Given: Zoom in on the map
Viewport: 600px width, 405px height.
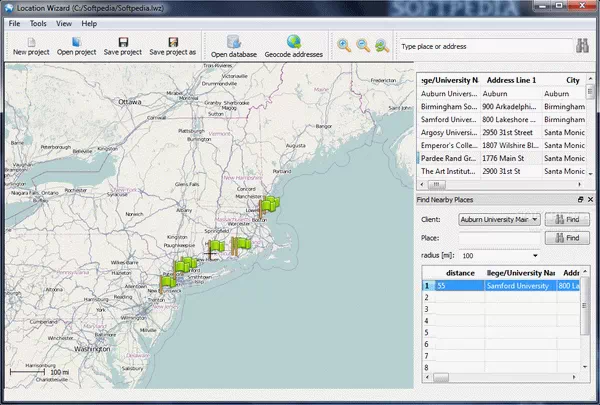Looking at the screenshot, I should tap(344, 45).
